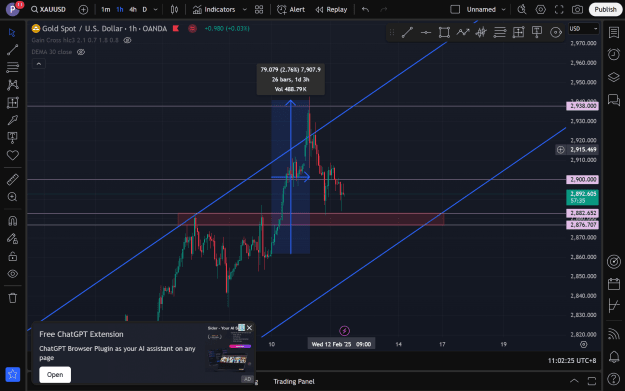The width and height of the screenshot is (625, 391).
Task: Add a symbol to compare with plus icon
Action: pyautogui.click(x=83, y=10)
